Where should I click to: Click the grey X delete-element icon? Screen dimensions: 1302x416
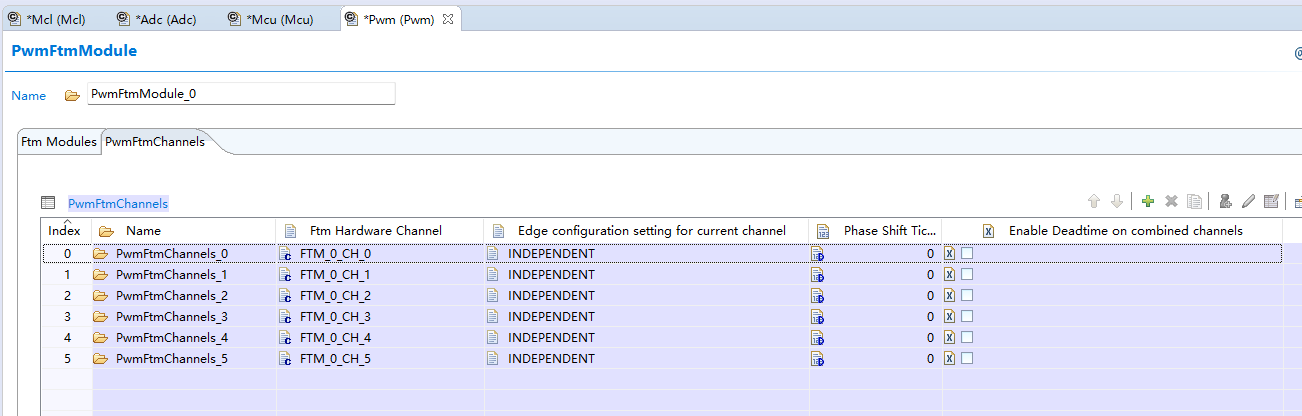coord(1171,202)
